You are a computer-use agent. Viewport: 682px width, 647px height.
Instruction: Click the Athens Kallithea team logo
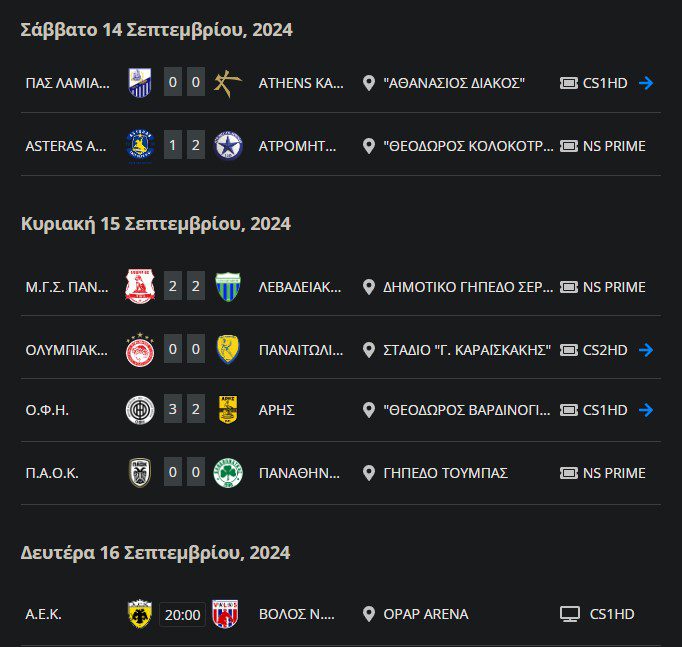click(227, 83)
